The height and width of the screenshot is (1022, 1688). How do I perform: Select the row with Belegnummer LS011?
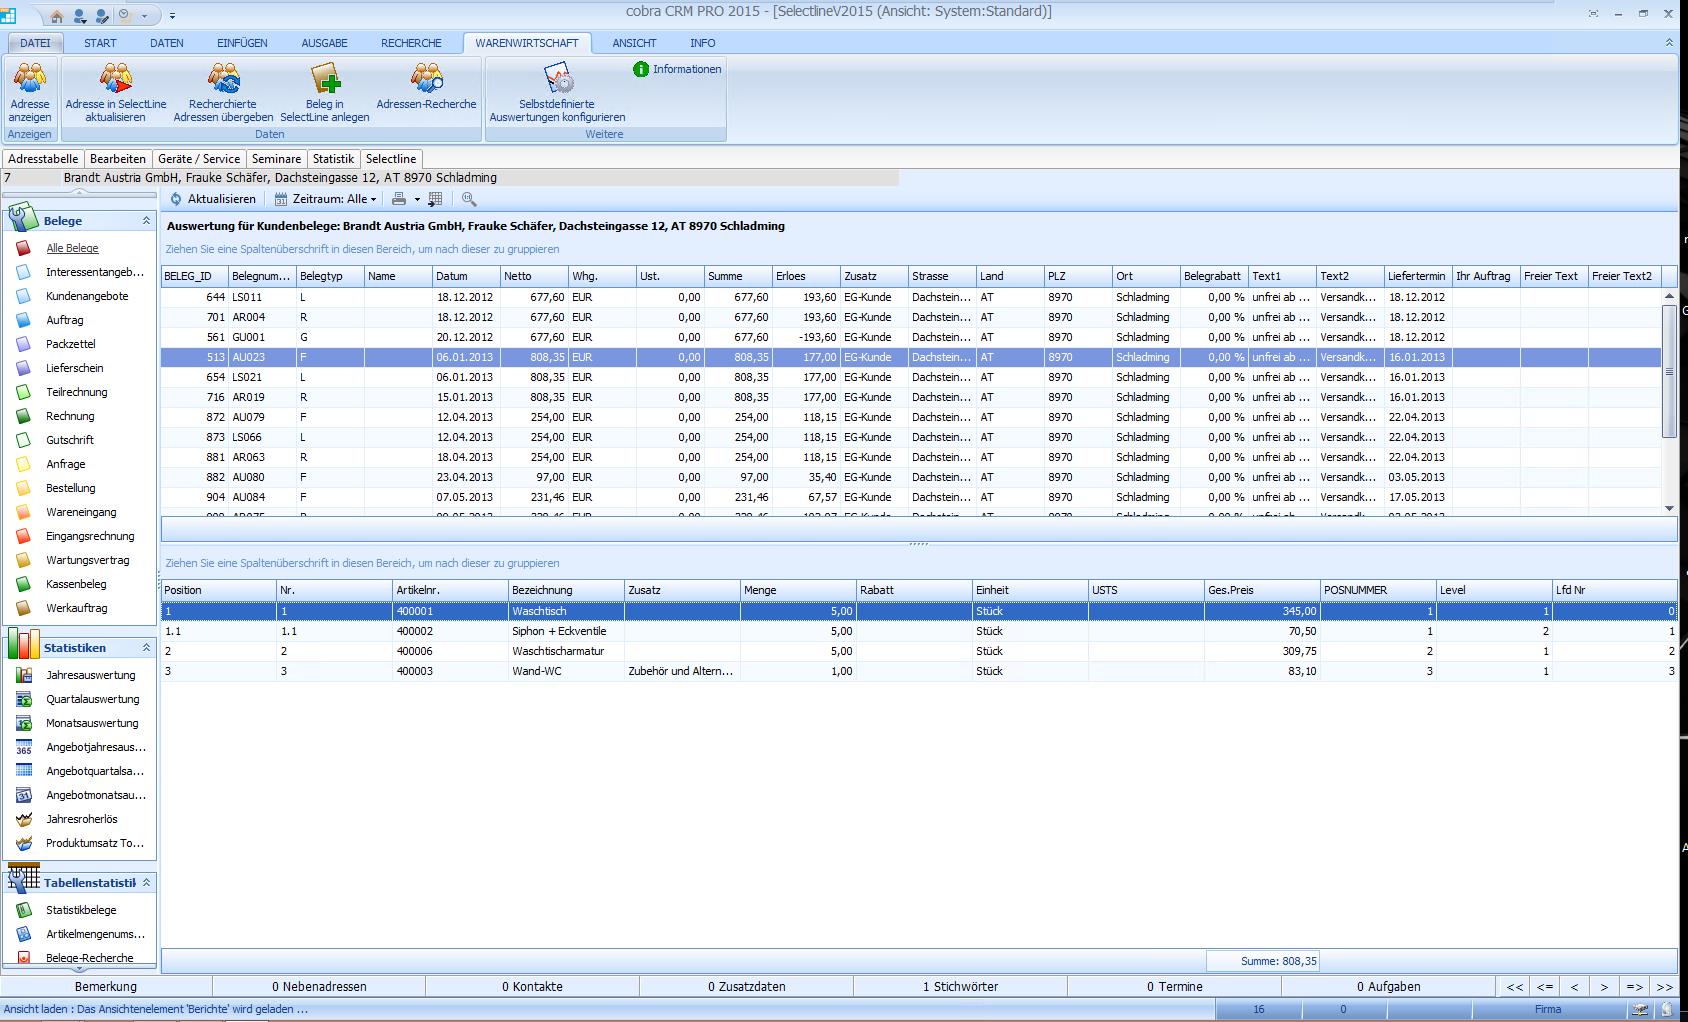[911, 297]
